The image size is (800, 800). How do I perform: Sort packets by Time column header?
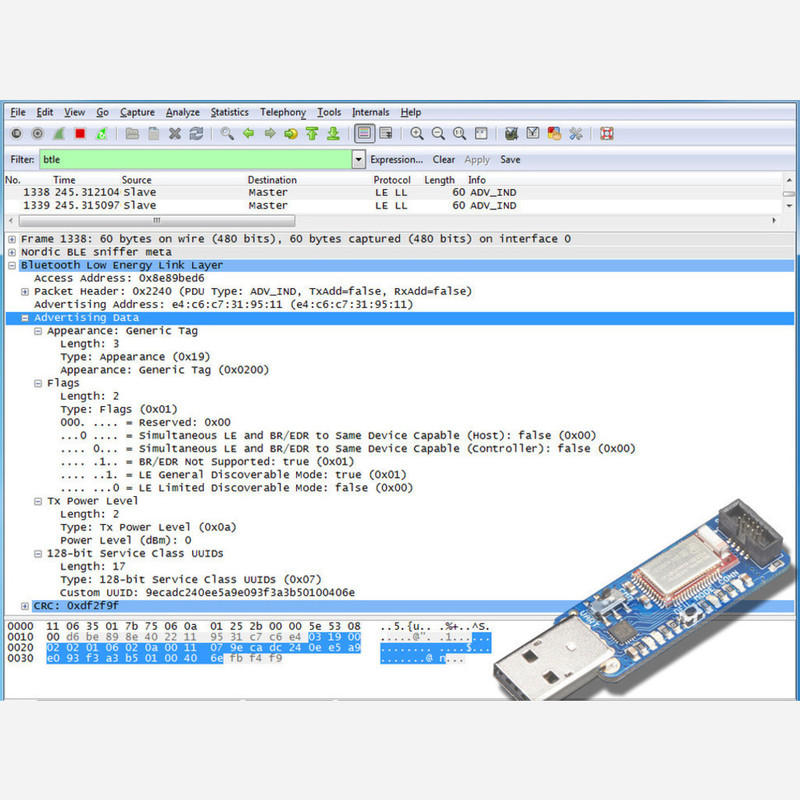tap(64, 180)
